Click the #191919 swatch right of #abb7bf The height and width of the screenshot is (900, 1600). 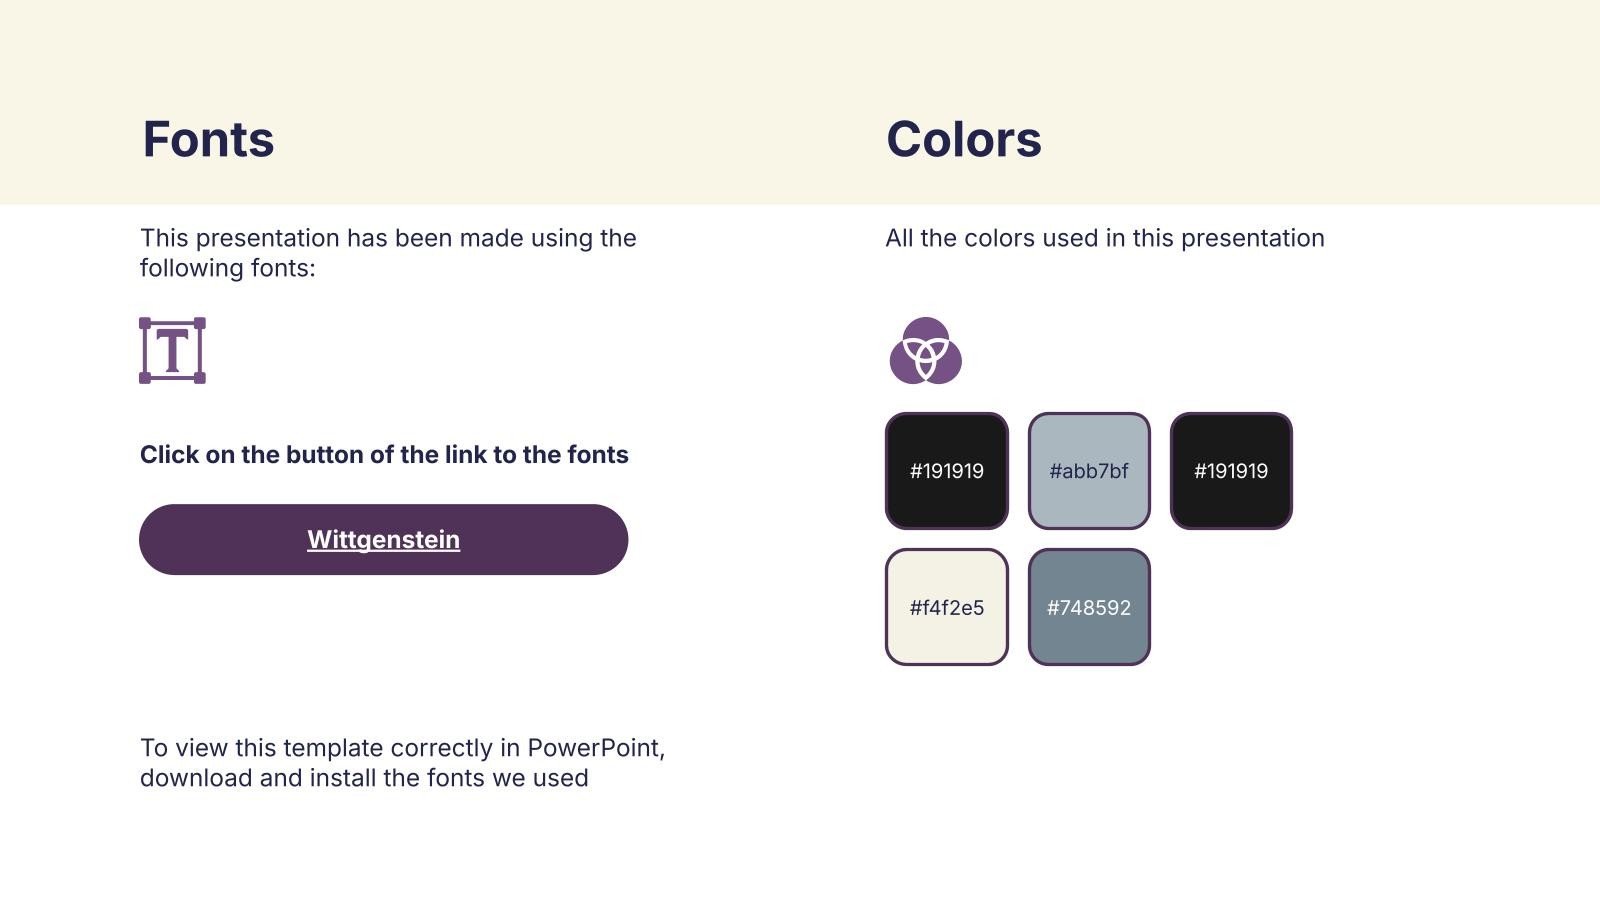click(1231, 471)
